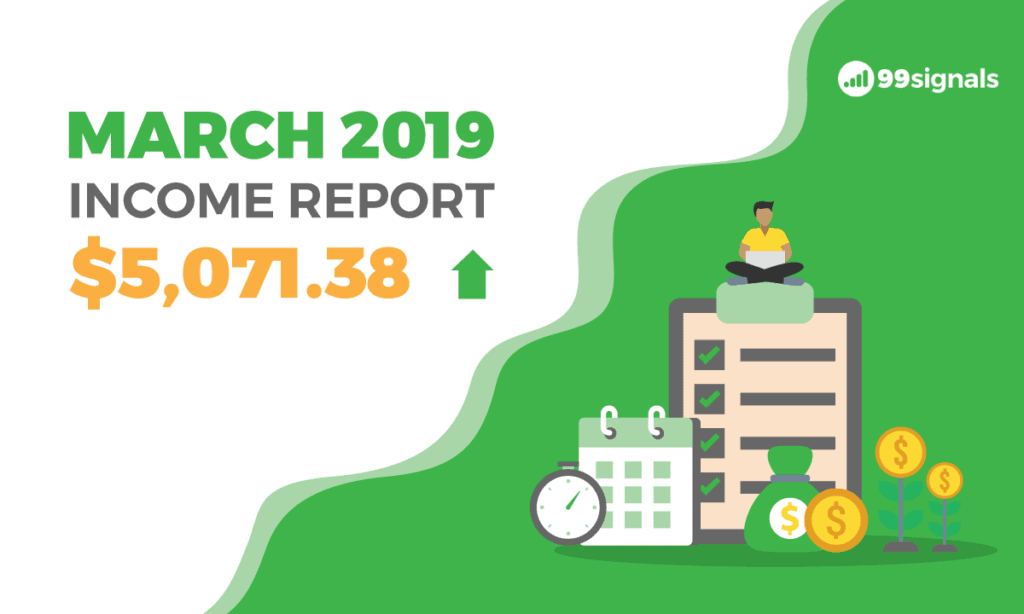
Task: Click the green money bag icon
Action: click(784, 498)
